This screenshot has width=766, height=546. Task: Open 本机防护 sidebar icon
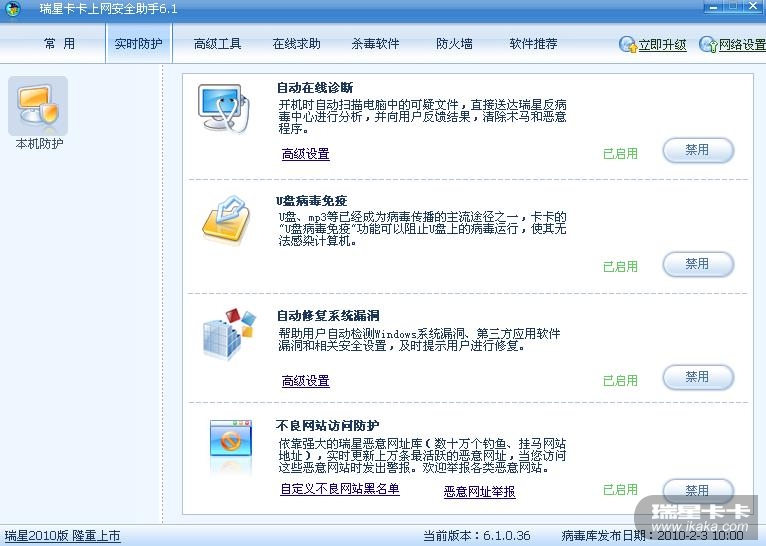point(38,106)
